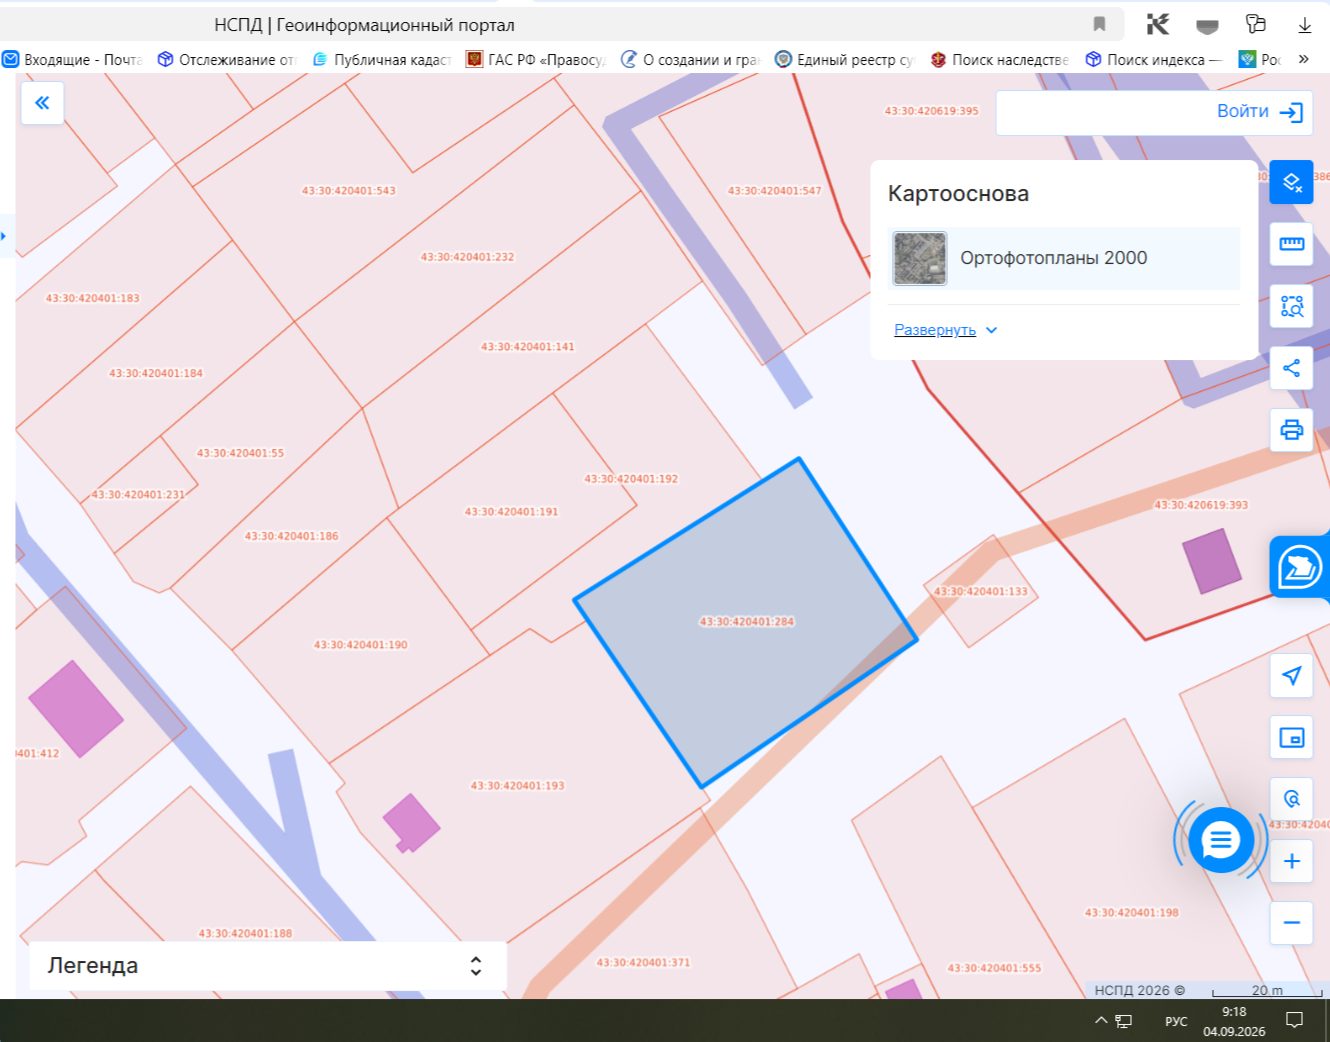
Task: Open the round chat support bubble
Action: pos(1220,840)
